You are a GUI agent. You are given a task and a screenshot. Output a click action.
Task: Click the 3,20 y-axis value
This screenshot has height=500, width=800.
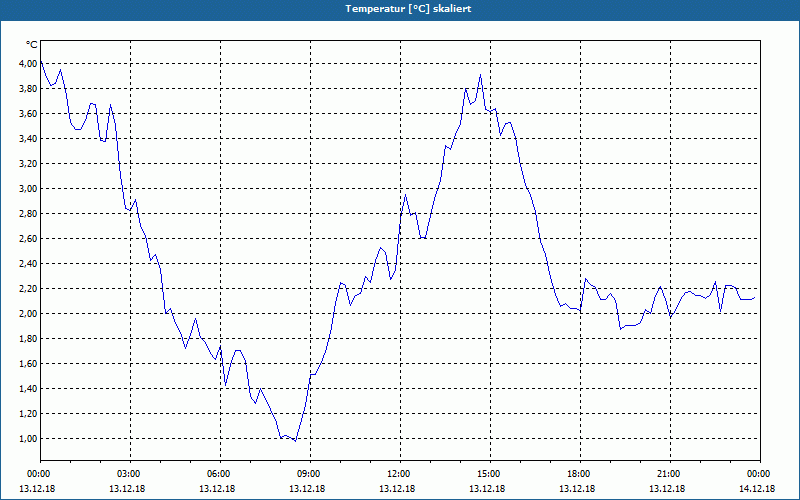[29, 164]
